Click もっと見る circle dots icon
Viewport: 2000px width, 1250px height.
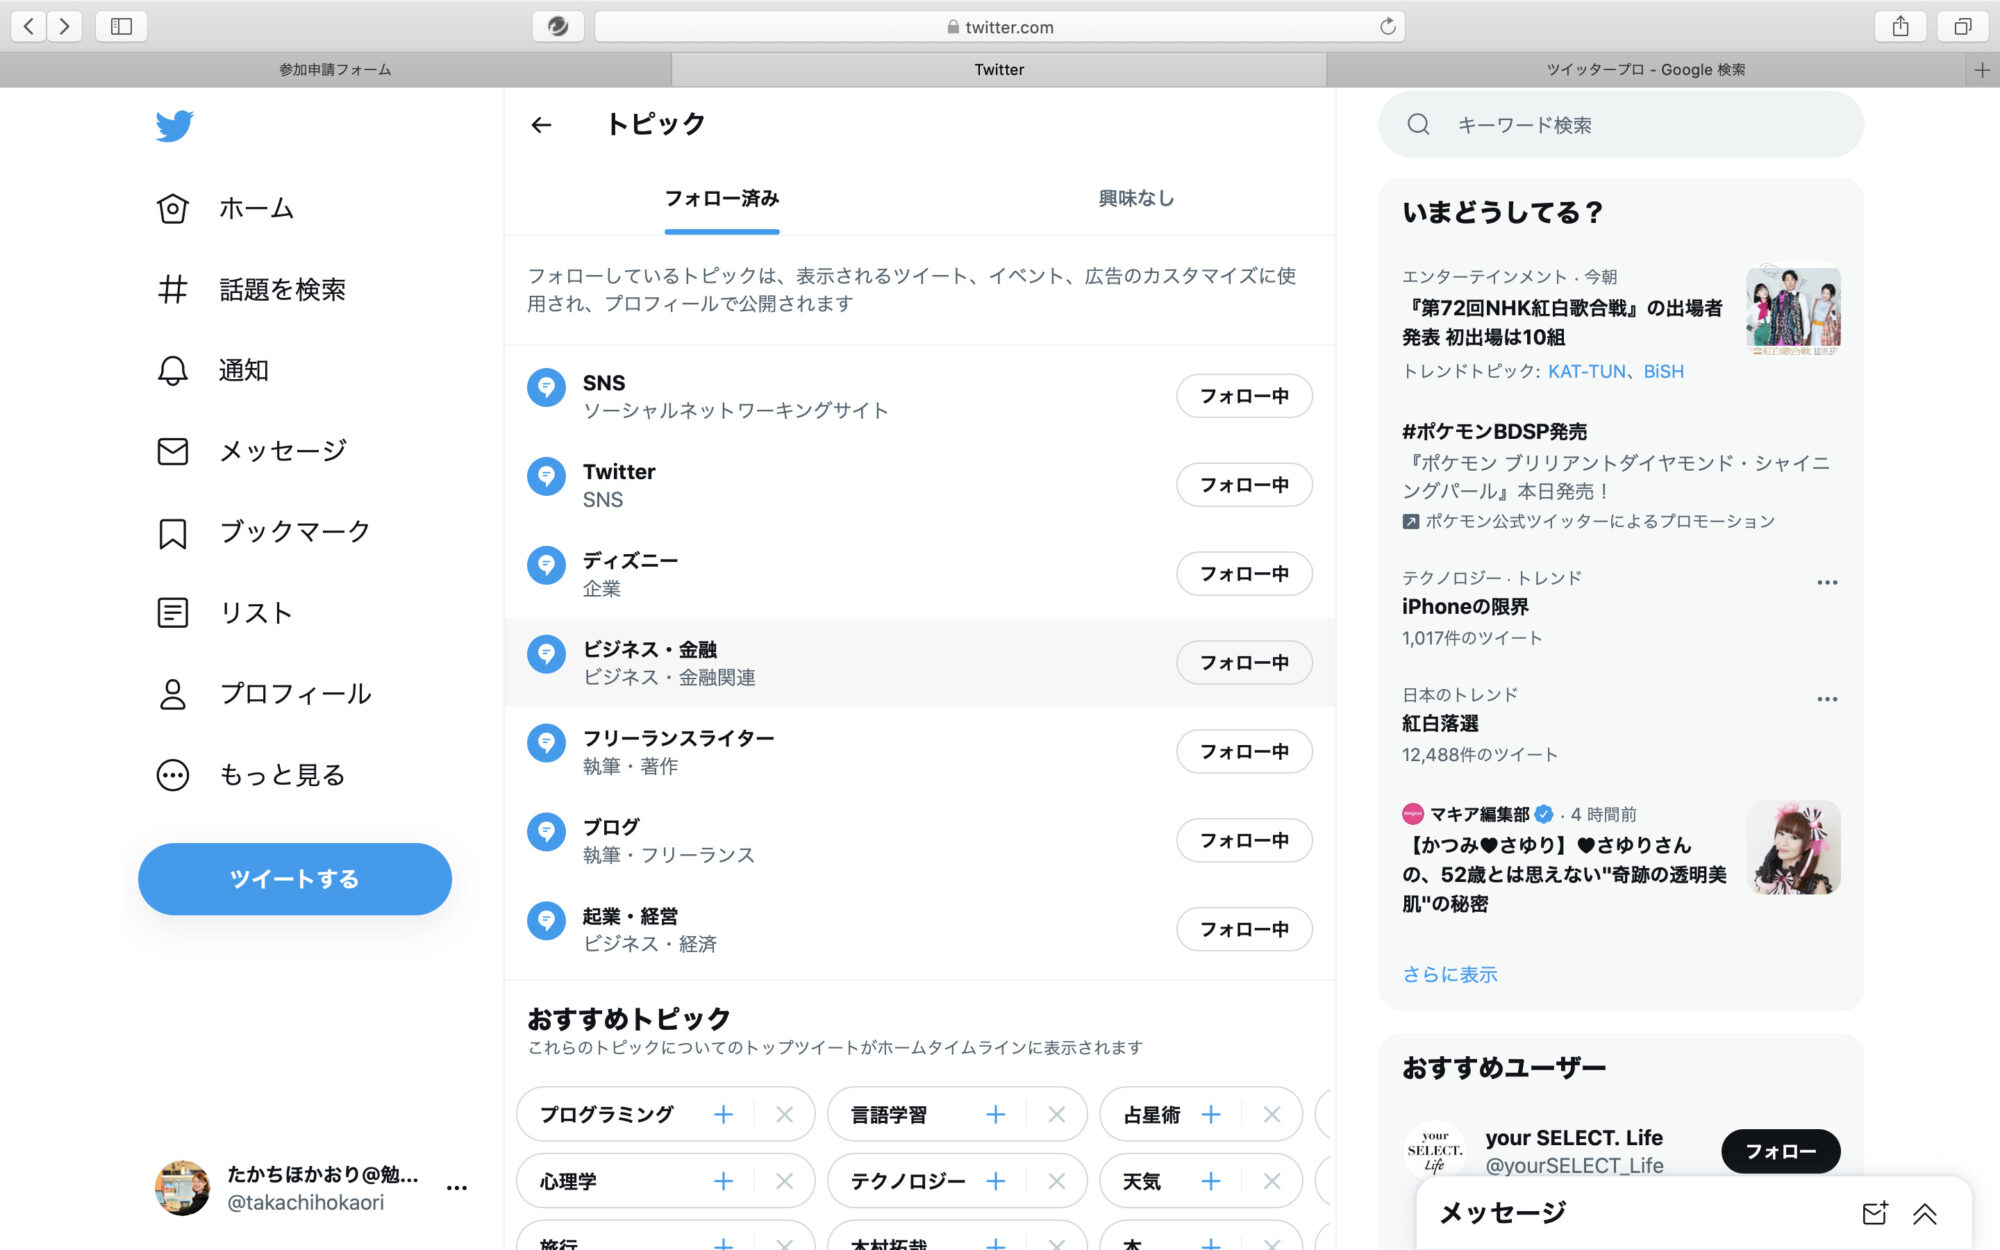172,774
